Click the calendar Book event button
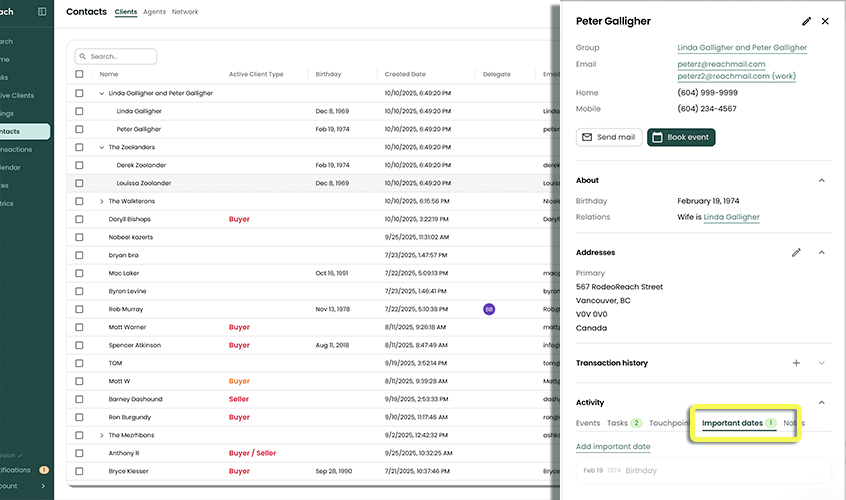Image resolution: width=846 pixels, height=500 pixels. [x=680, y=137]
